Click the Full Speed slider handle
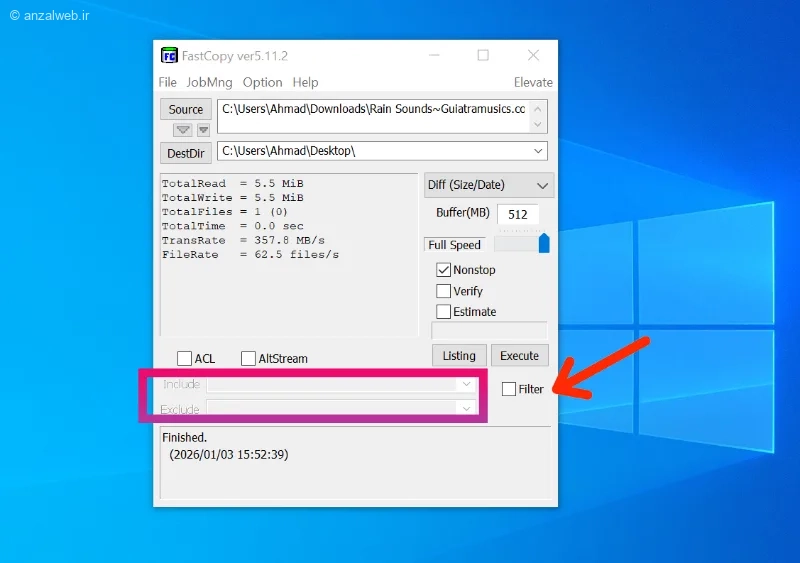This screenshot has height=563, width=800. point(544,243)
